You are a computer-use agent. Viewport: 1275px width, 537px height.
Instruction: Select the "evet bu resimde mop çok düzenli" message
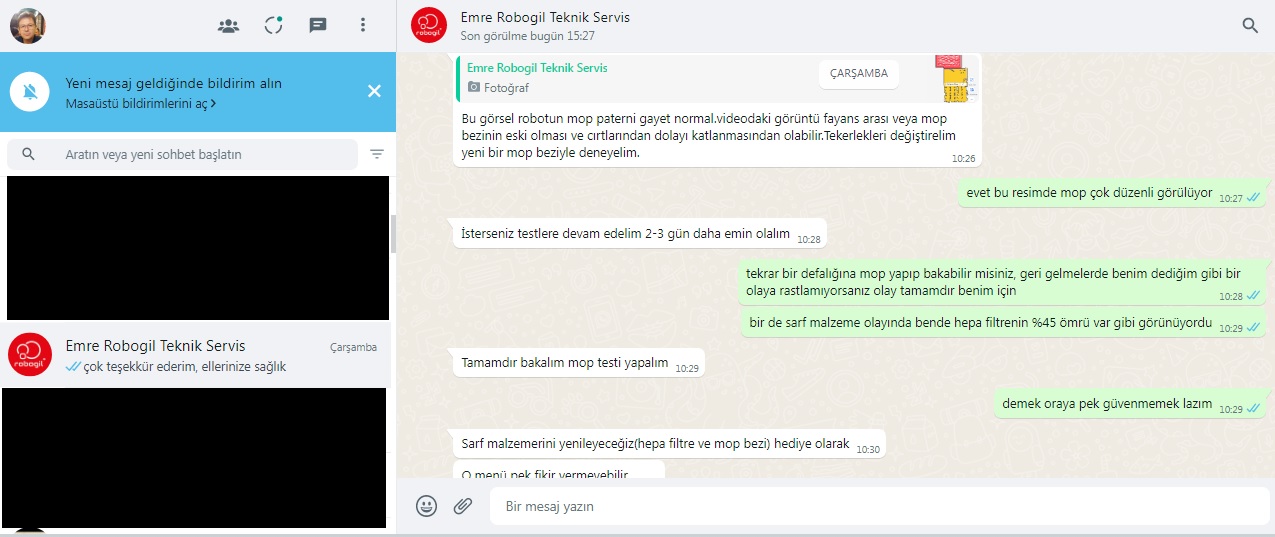pyautogui.click(x=1112, y=193)
